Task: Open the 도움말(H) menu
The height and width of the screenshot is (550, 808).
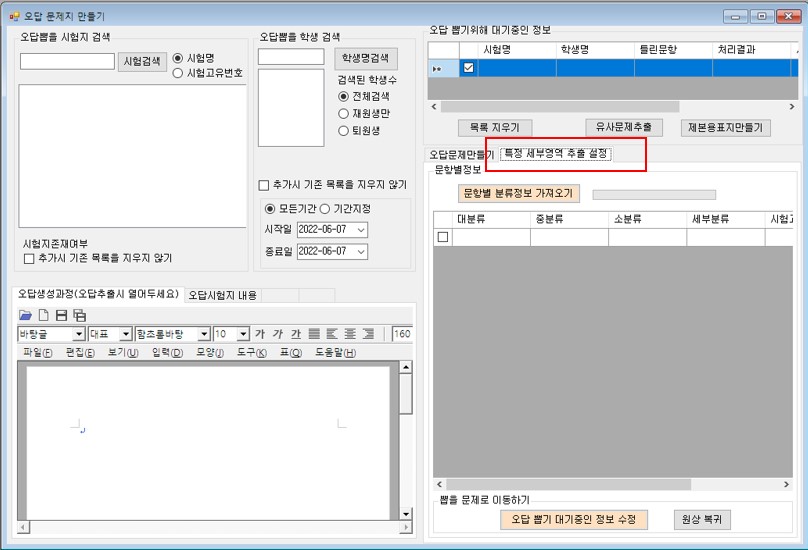Action: point(335,353)
